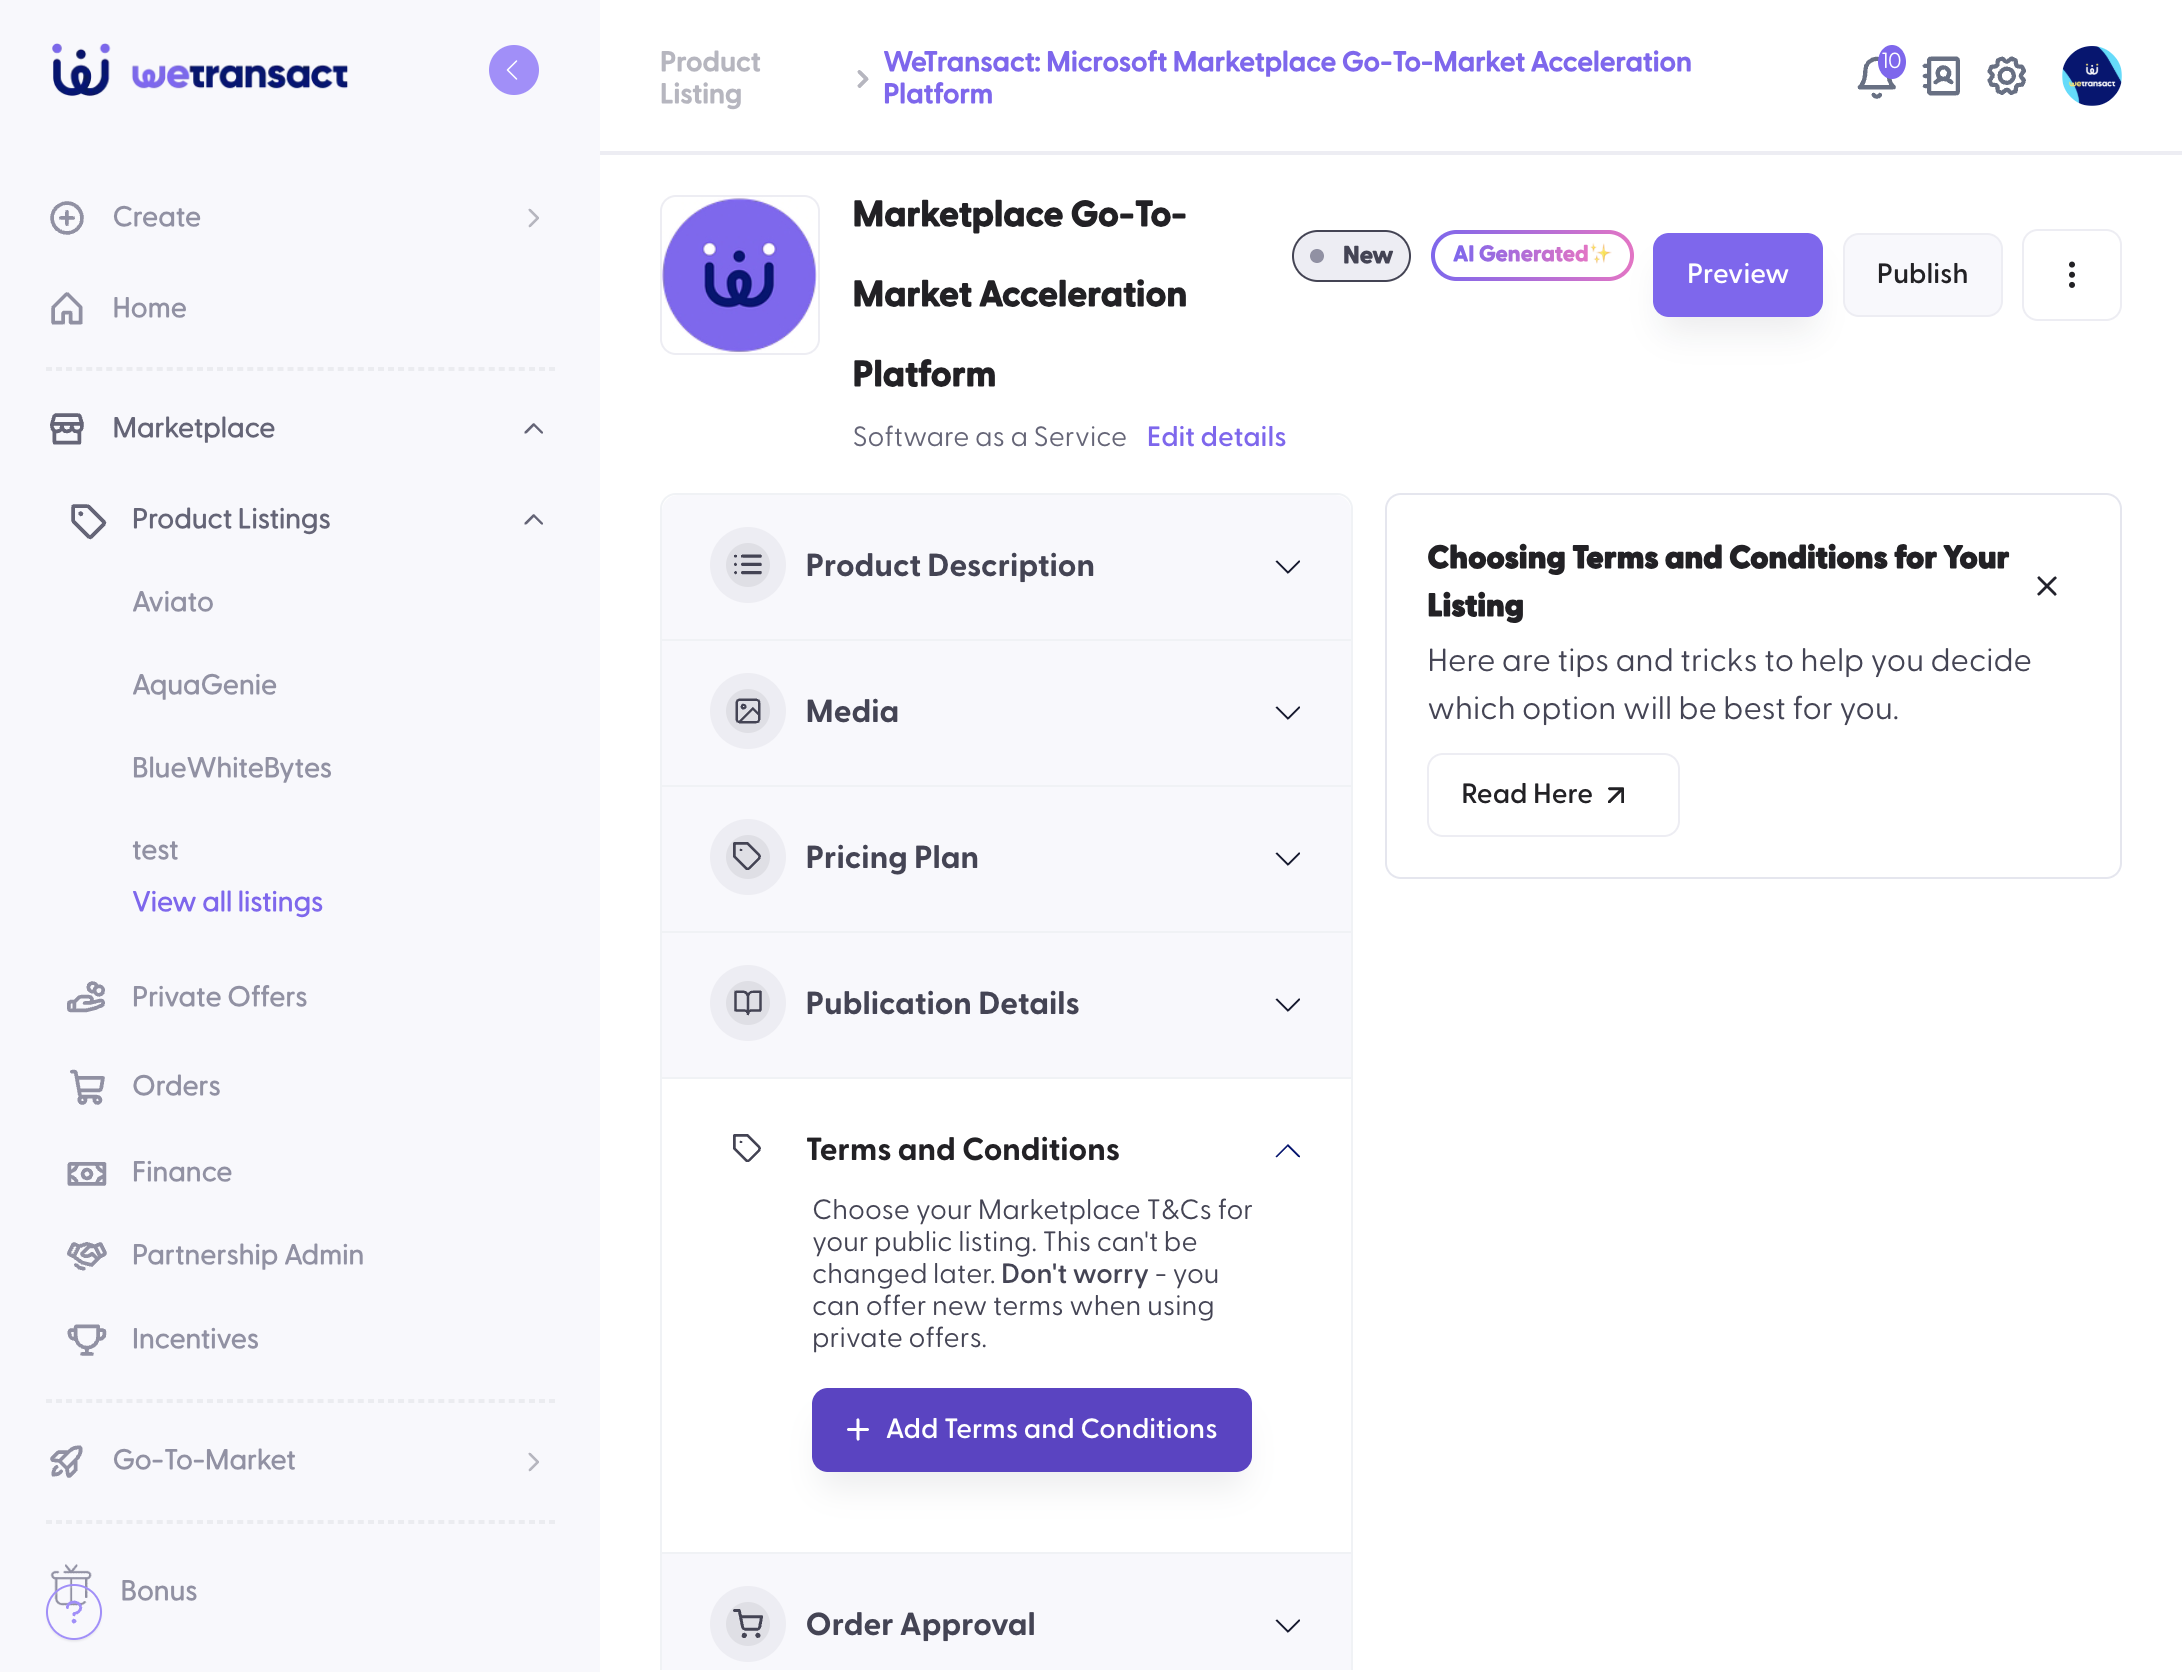Click the Marketplace storefront icon
The width and height of the screenshot is (2182, 1672).
[67, 428]
